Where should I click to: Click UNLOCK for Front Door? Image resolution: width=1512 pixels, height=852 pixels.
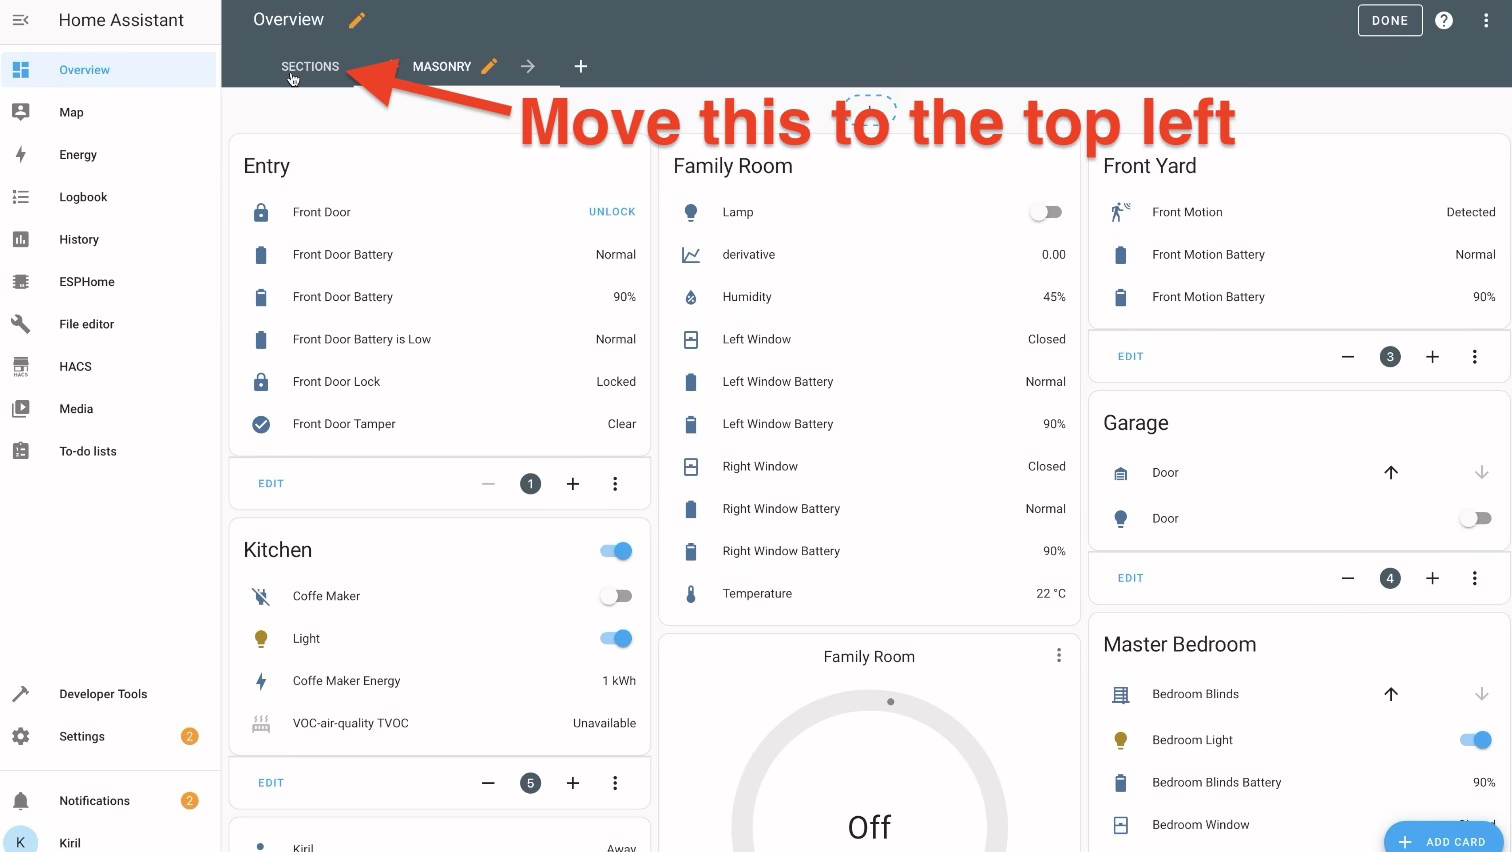(x=612, y=212)
